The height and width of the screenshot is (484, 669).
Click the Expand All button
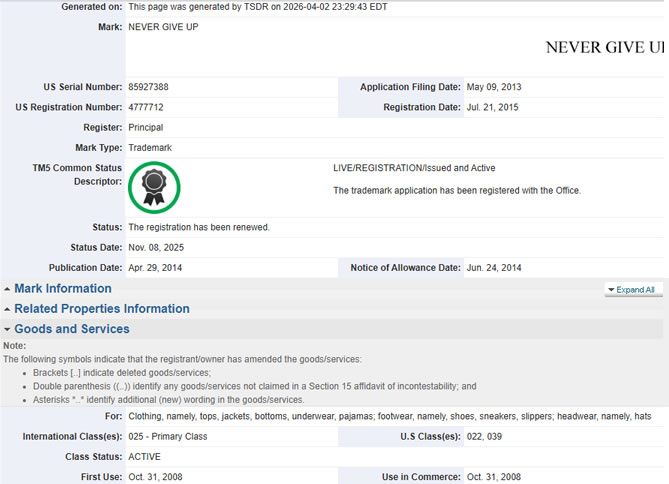click(634, 290)
